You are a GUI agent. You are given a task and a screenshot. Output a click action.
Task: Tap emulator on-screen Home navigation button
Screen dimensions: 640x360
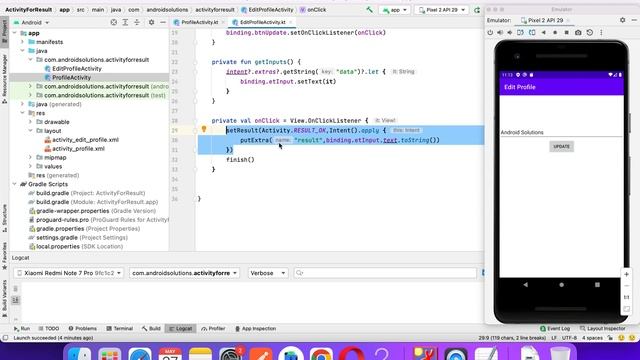[x=561, y=284]
